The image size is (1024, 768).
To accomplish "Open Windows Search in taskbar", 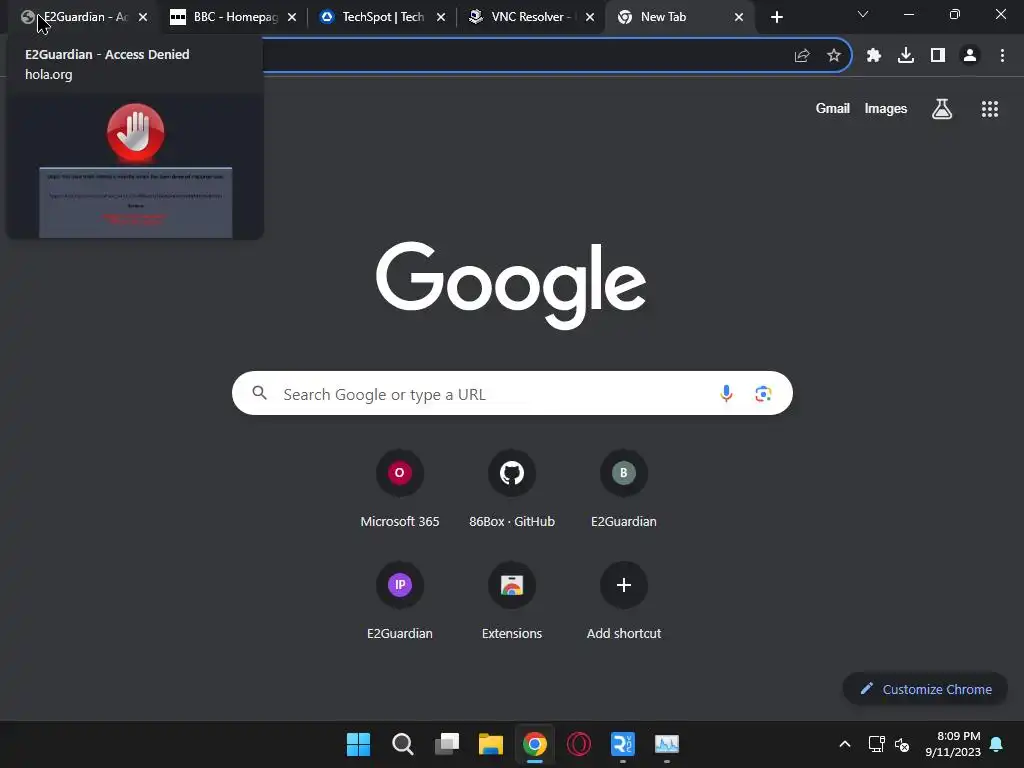I will coord(402,744).
